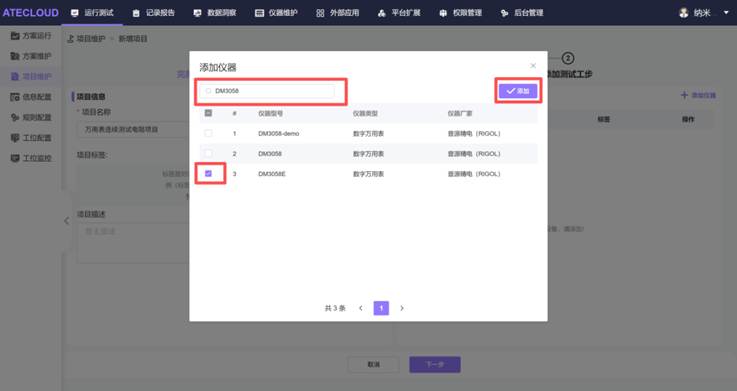Click the 项目维护 breadcrumb link
The width and height of the screenshot is (737, 391).
[x=91, y=39]
